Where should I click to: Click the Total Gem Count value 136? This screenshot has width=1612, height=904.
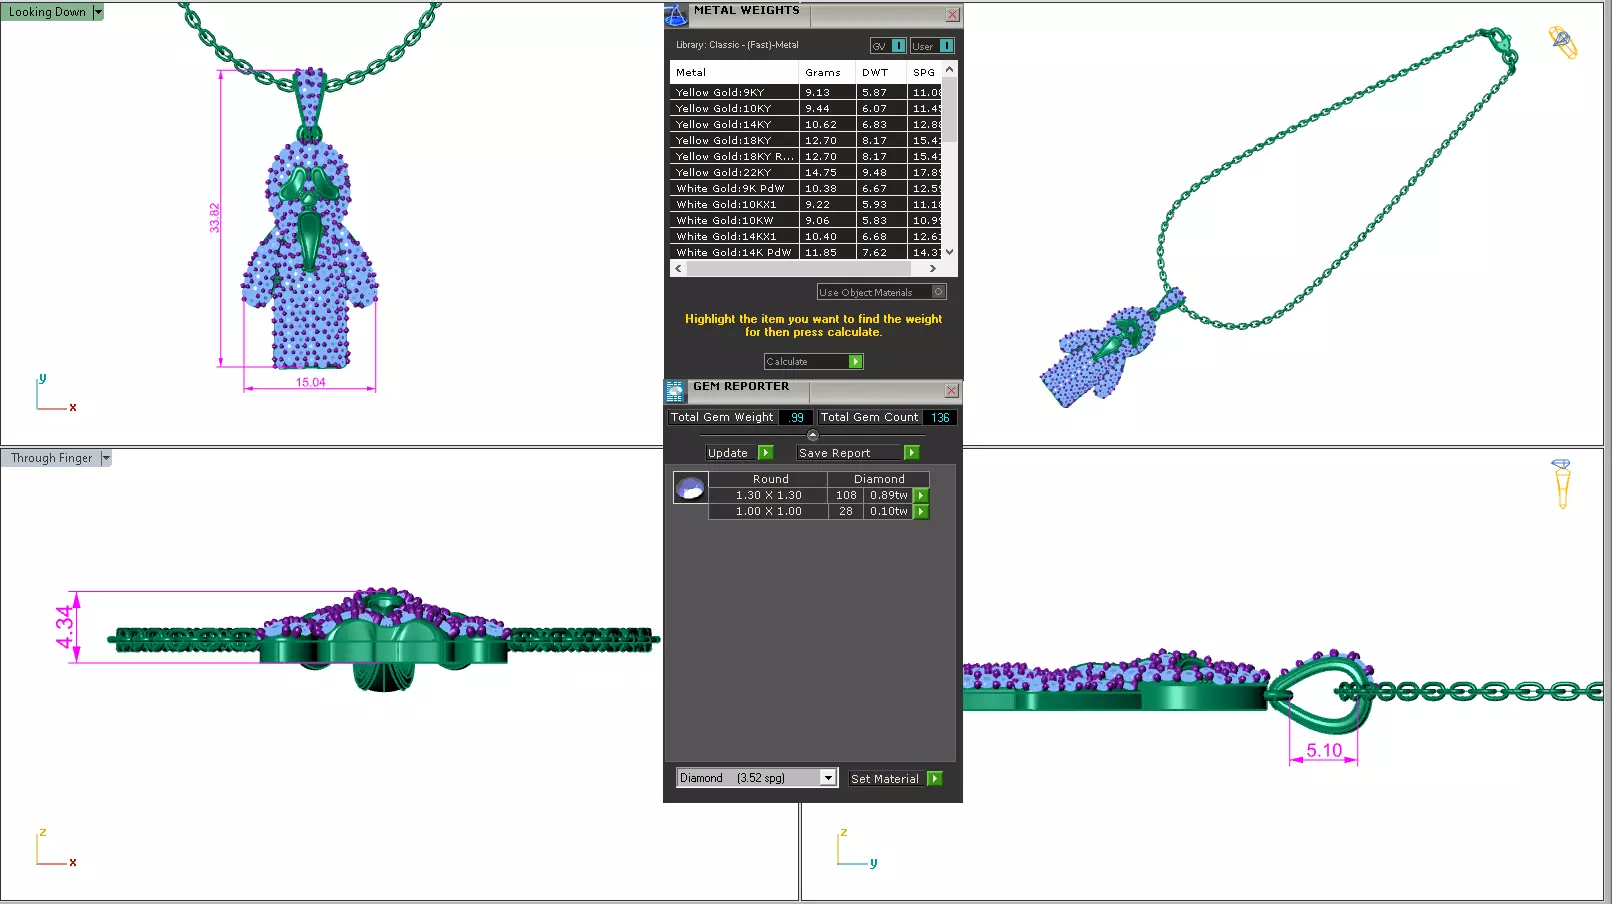[939, 418]
